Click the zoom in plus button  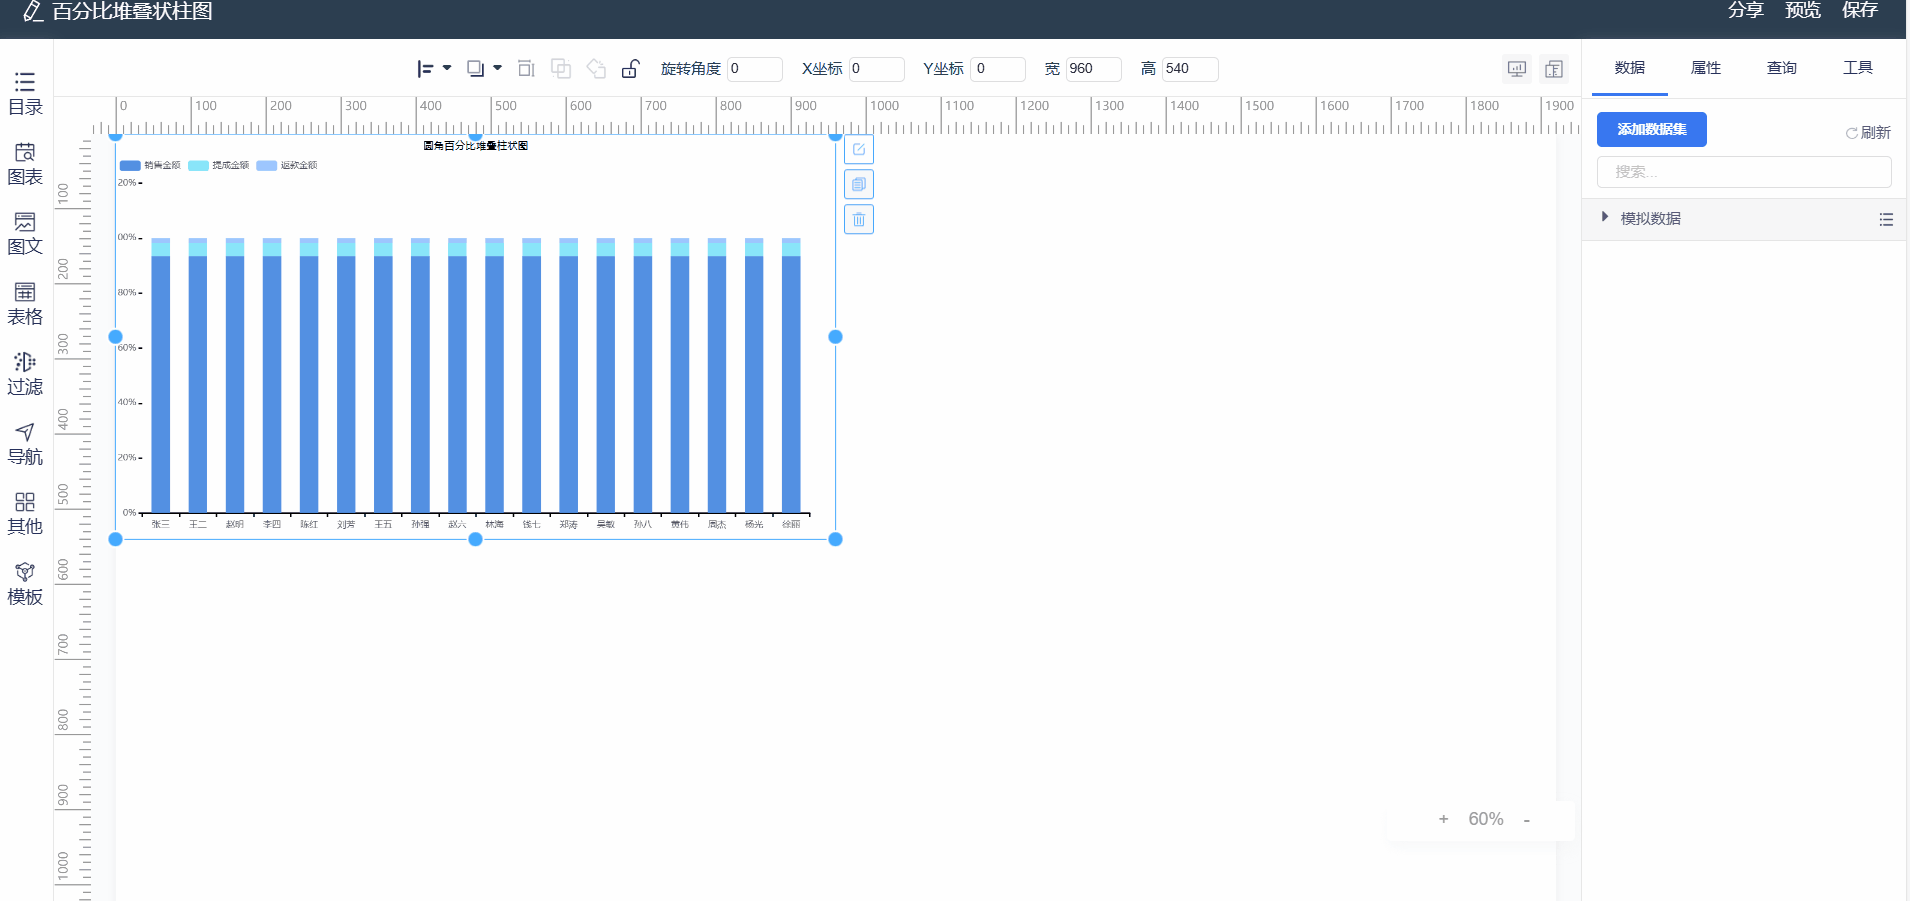point(1443,819)
